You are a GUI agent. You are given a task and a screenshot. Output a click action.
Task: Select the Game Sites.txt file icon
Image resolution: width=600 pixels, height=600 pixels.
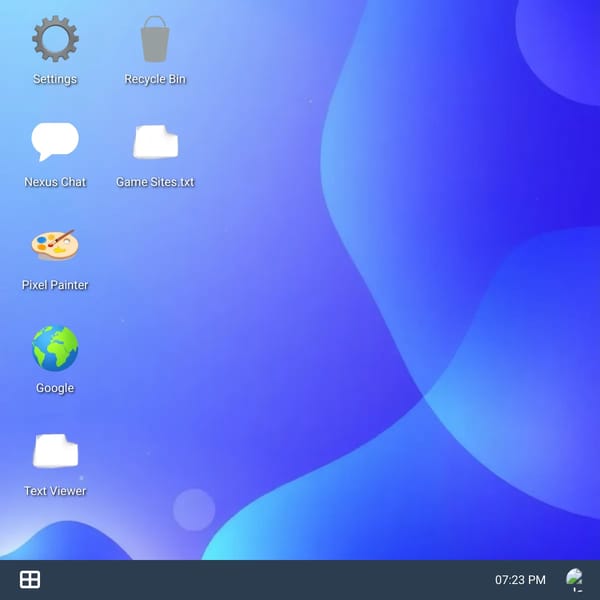point(155,142)
